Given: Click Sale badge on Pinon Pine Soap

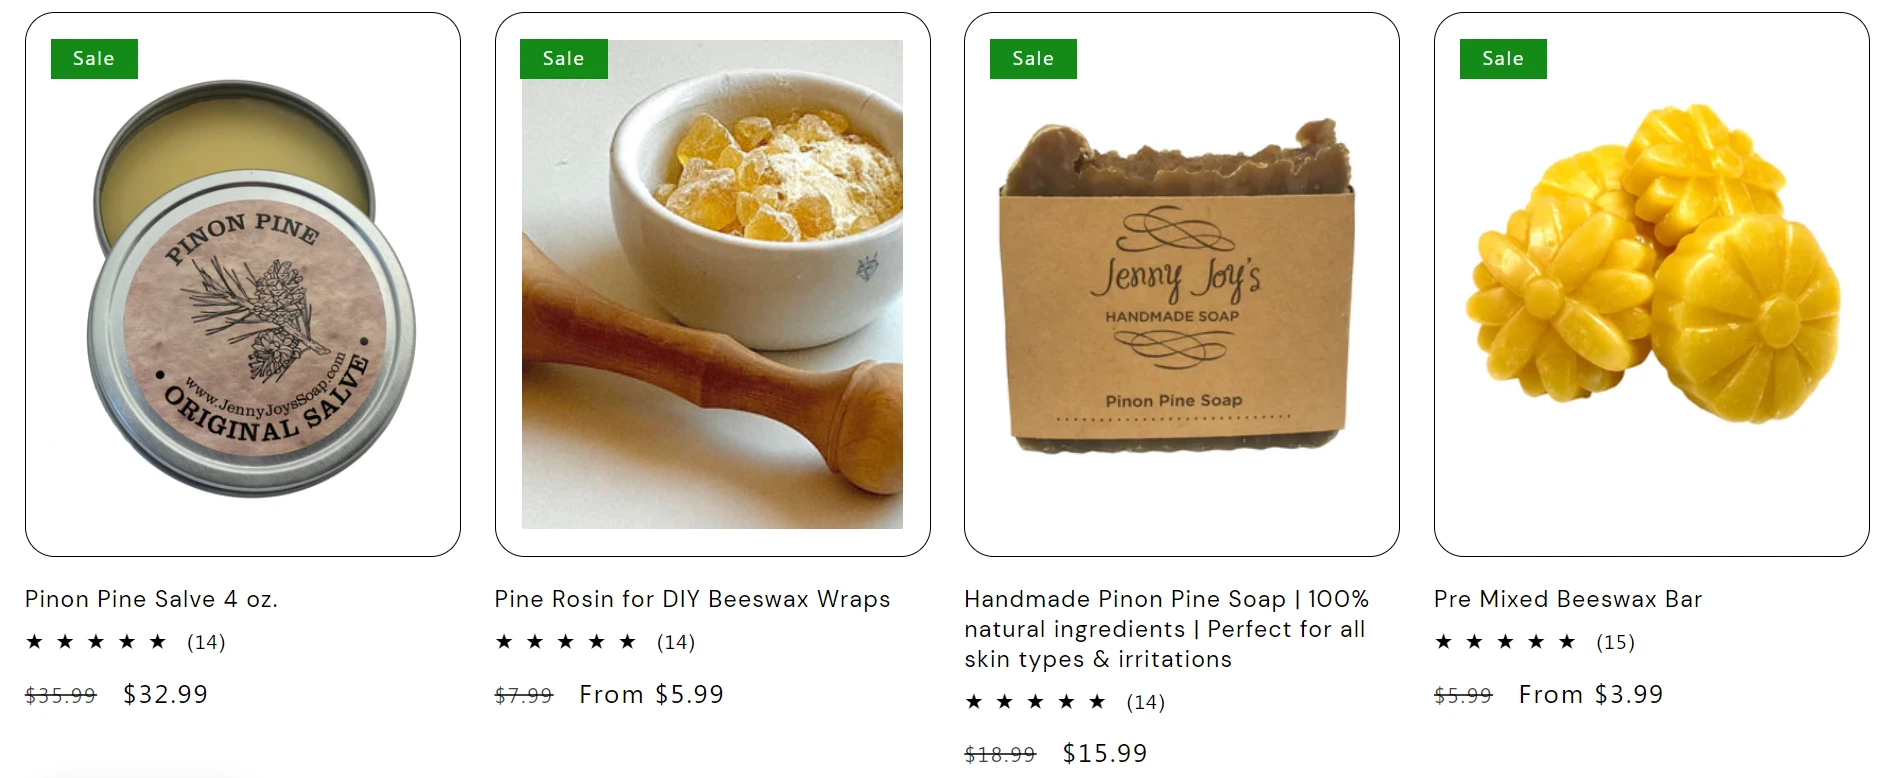Looking at the screenshot, I should (x=1033, y=59).
